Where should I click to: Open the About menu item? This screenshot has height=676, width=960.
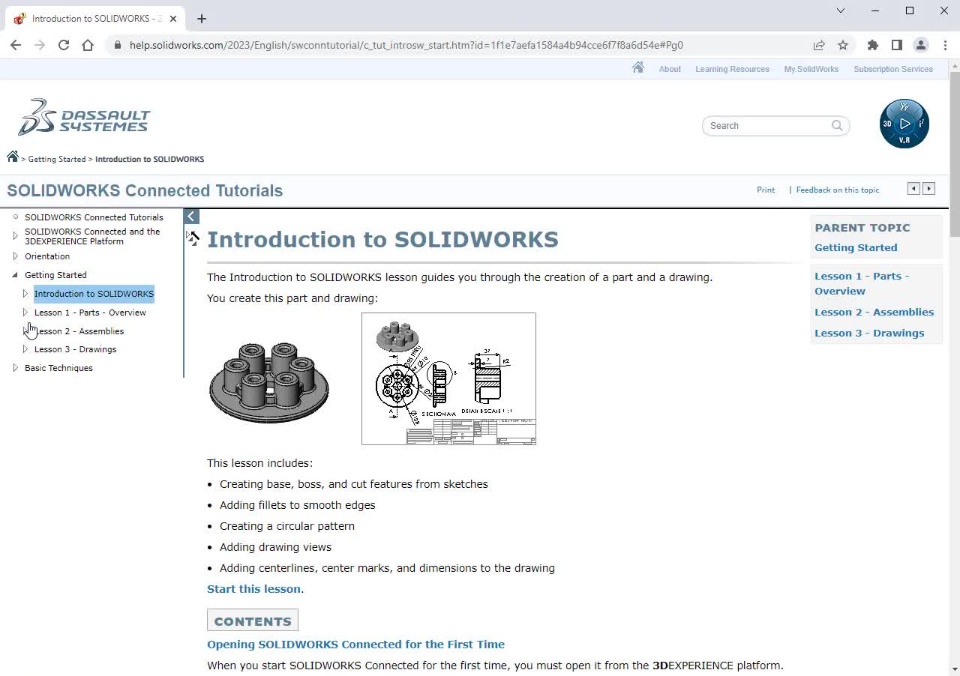(670, 69)
